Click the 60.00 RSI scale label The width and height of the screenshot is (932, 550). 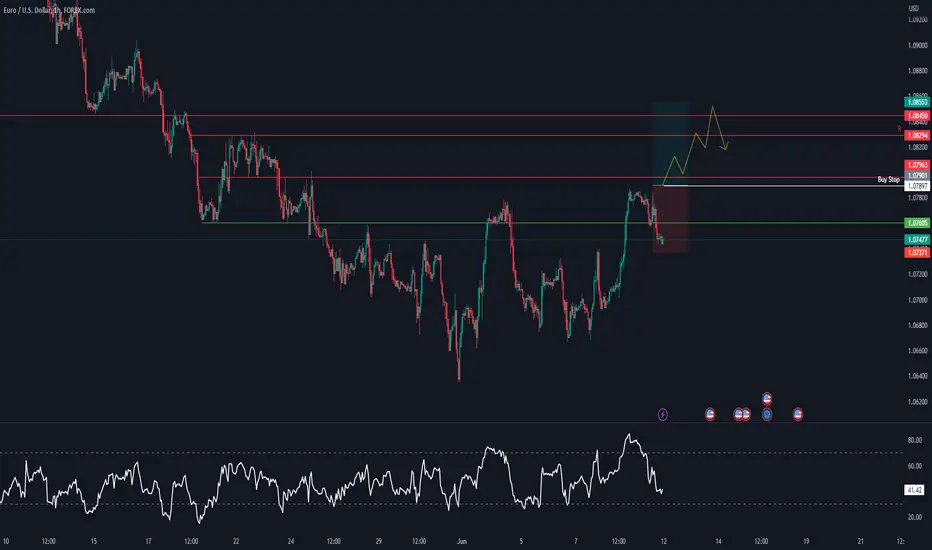click(915, 466)
